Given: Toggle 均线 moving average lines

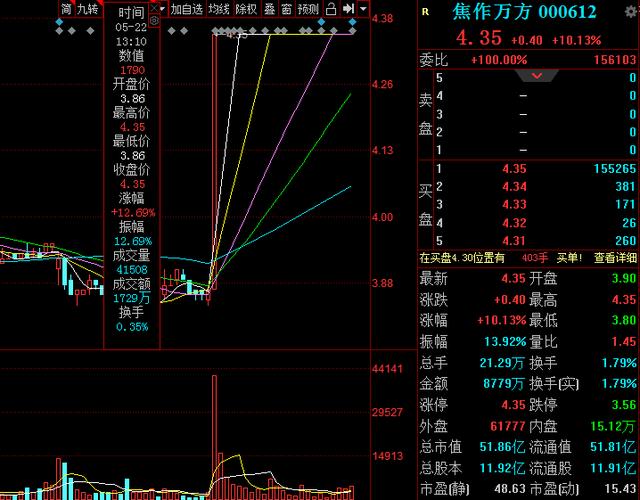Looking at the screenshot, I should (219, 9).
